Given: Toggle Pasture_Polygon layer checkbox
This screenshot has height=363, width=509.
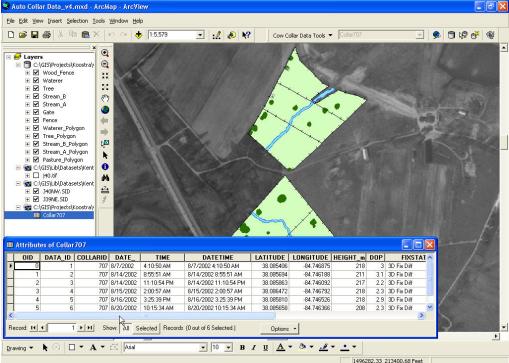Looking at the screenshot, I should point(36,160).
